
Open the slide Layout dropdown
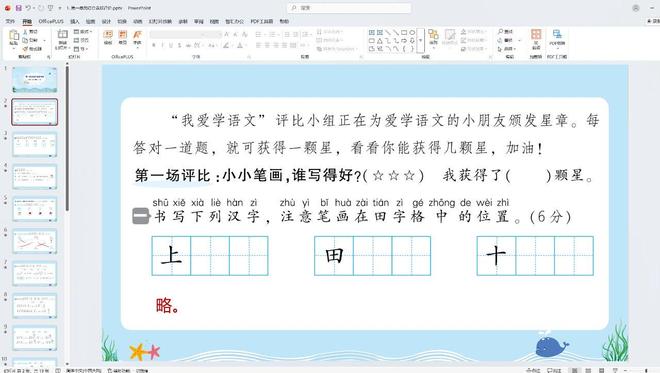82,32
